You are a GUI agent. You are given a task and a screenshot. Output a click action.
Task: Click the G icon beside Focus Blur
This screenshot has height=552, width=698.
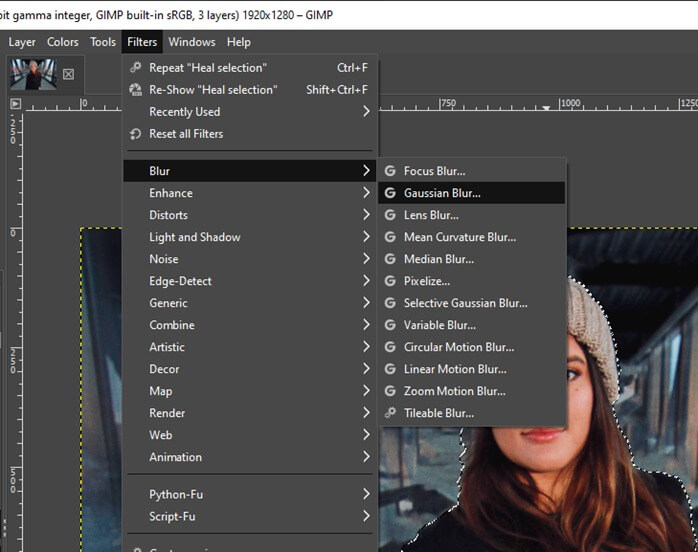coord(390,171)
